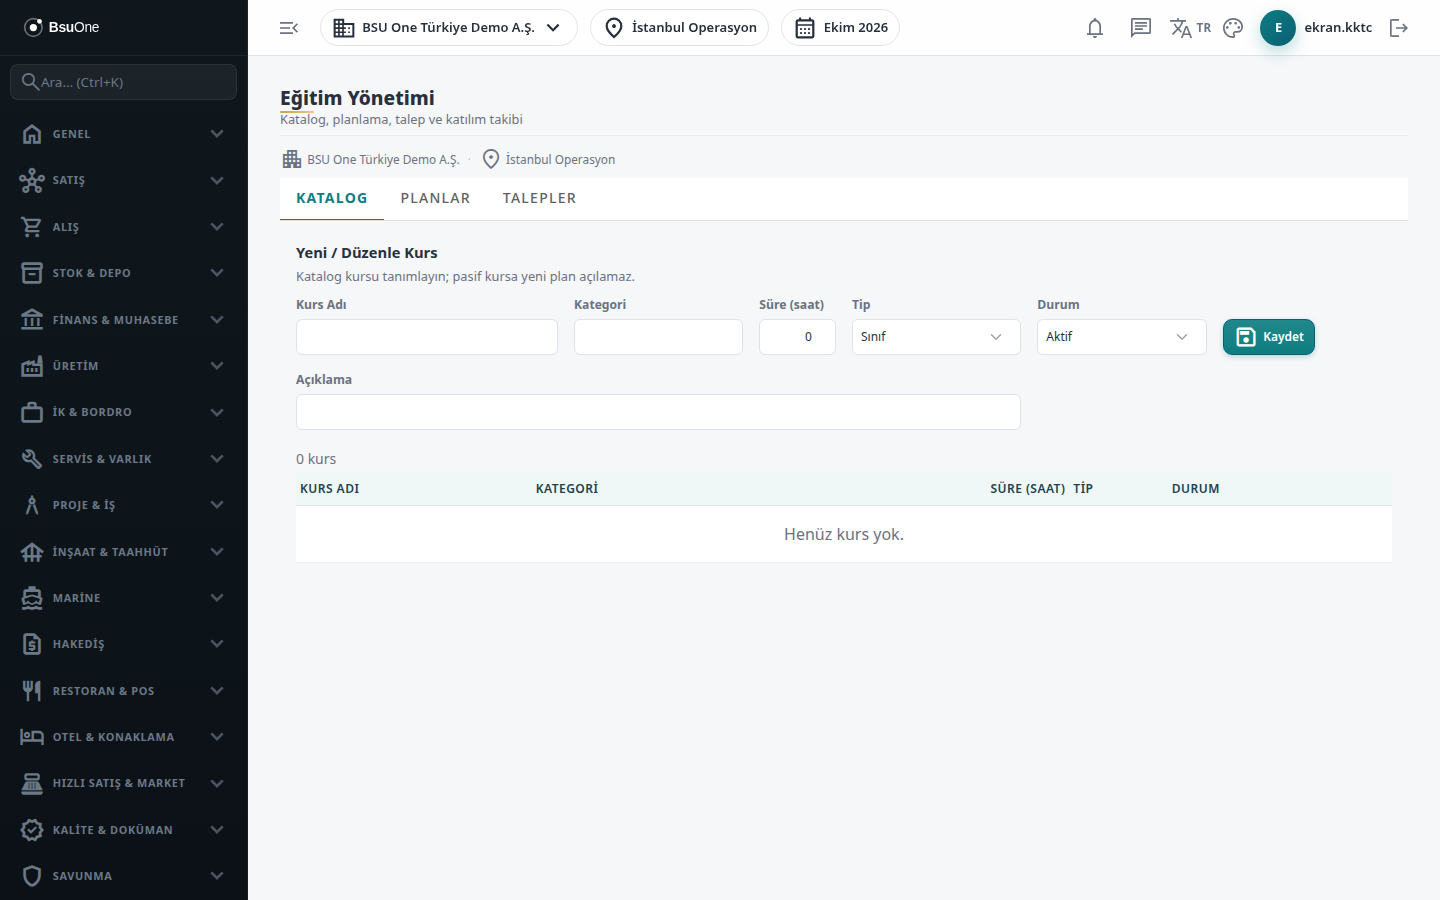The width and height of the screenshot is (1440, 900).
Task: Expand Hızlı Satış & Market chevron
Action: tap(217, 783)
